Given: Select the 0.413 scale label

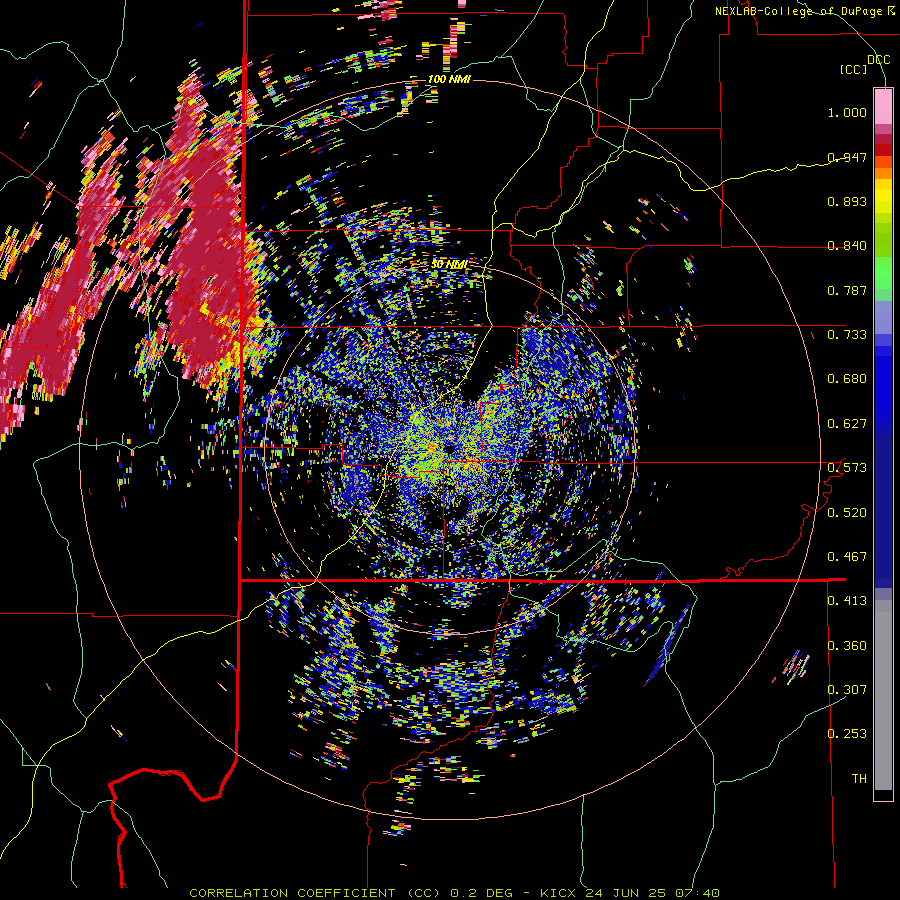Looking at the screenshot, I should 847,601.
